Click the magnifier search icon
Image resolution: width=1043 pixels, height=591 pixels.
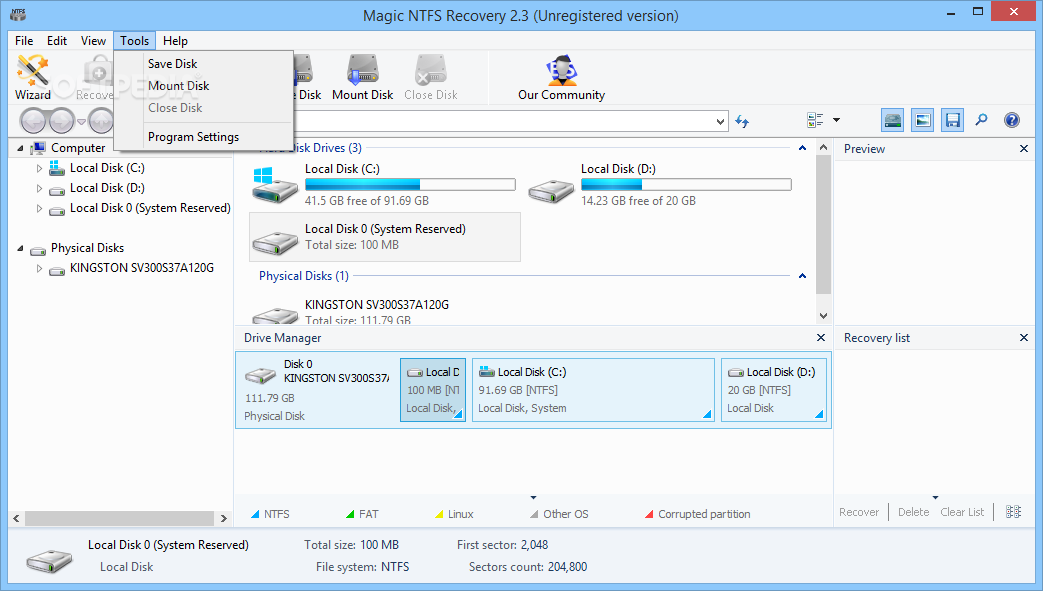click(x=982, y=120)
